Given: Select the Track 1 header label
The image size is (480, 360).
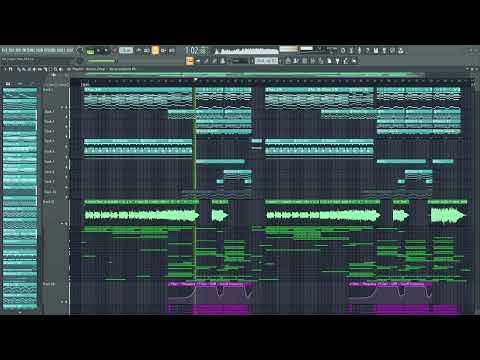Looking at the screenshot, I should coord(48,90).
